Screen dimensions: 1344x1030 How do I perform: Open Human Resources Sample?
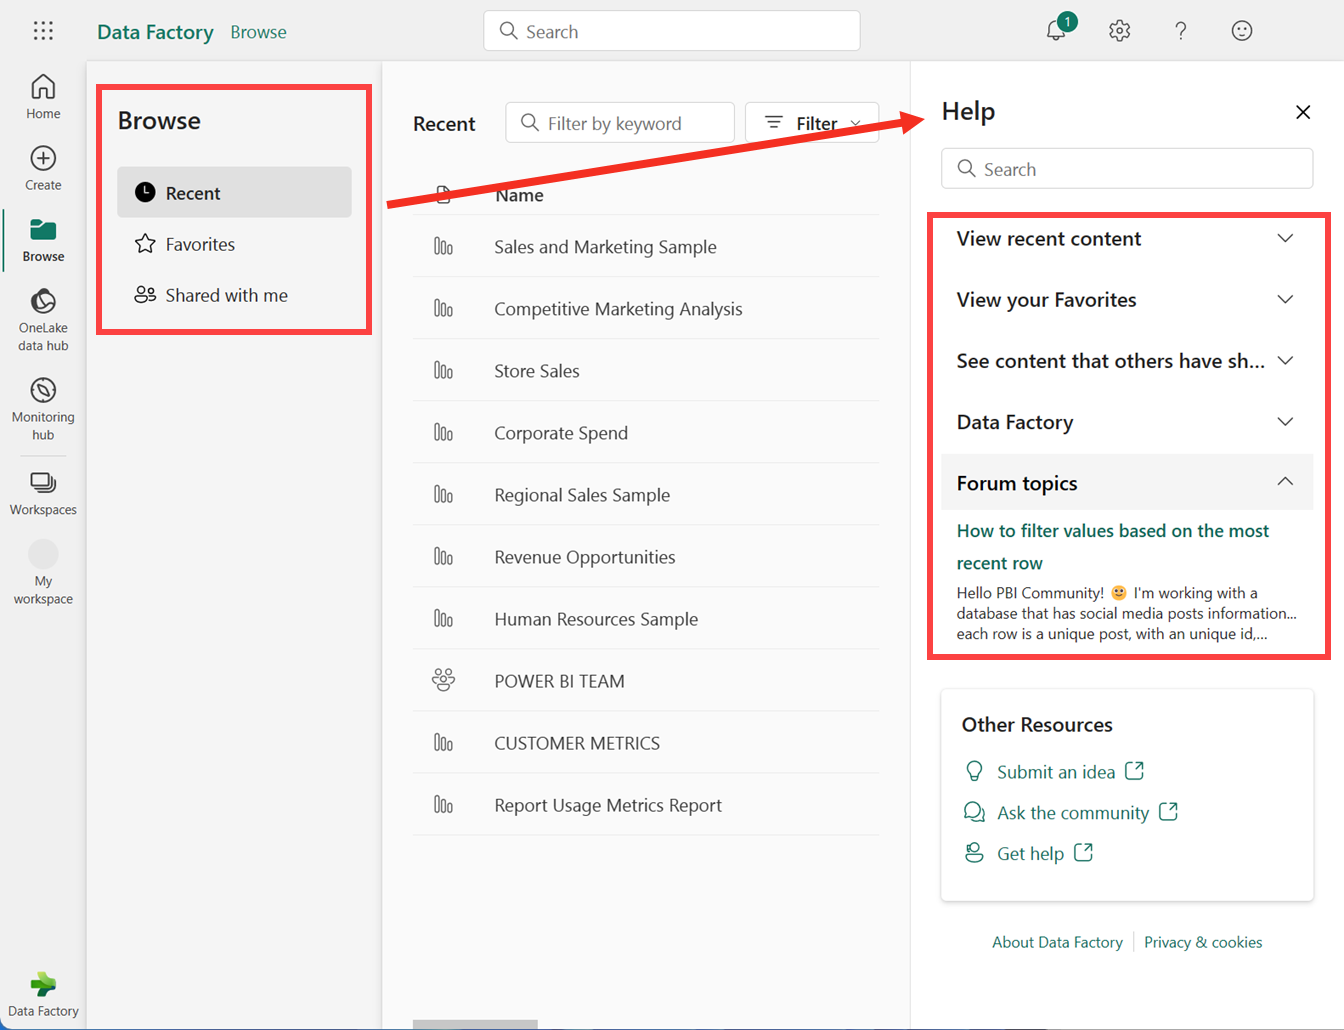point(596,619)
